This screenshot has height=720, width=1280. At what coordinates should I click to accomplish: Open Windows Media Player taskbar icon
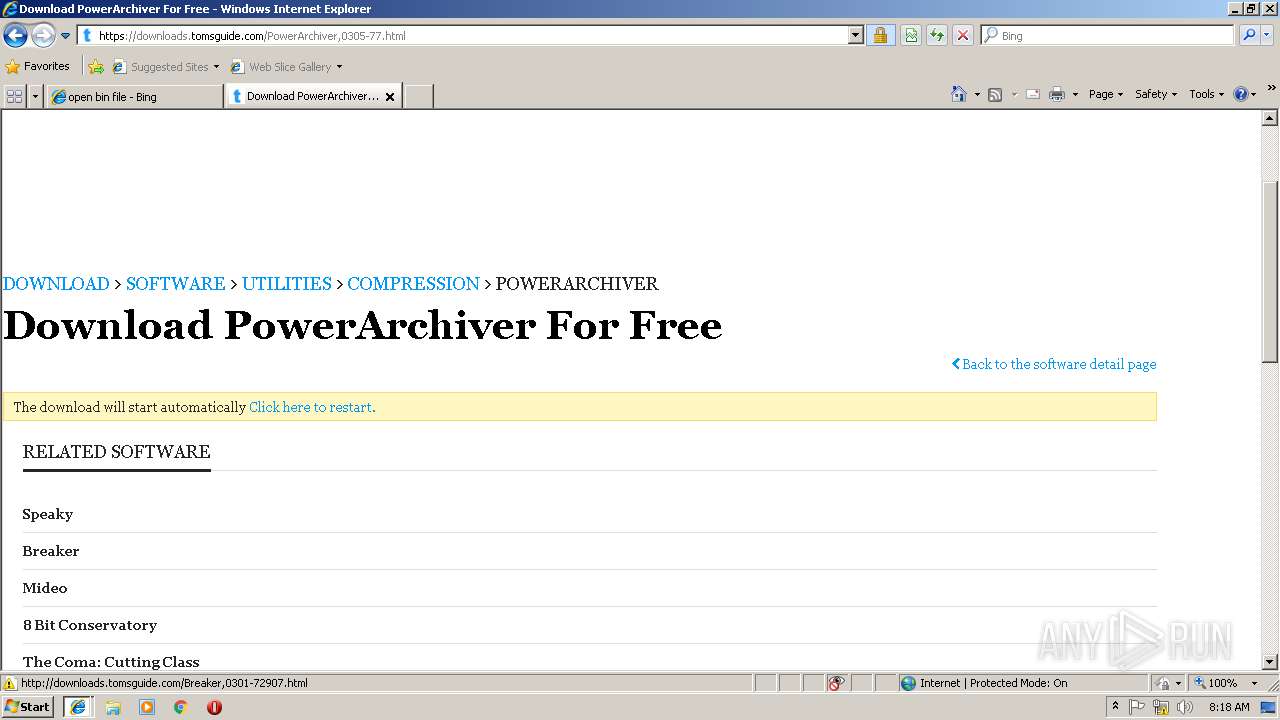pos(147,707)
